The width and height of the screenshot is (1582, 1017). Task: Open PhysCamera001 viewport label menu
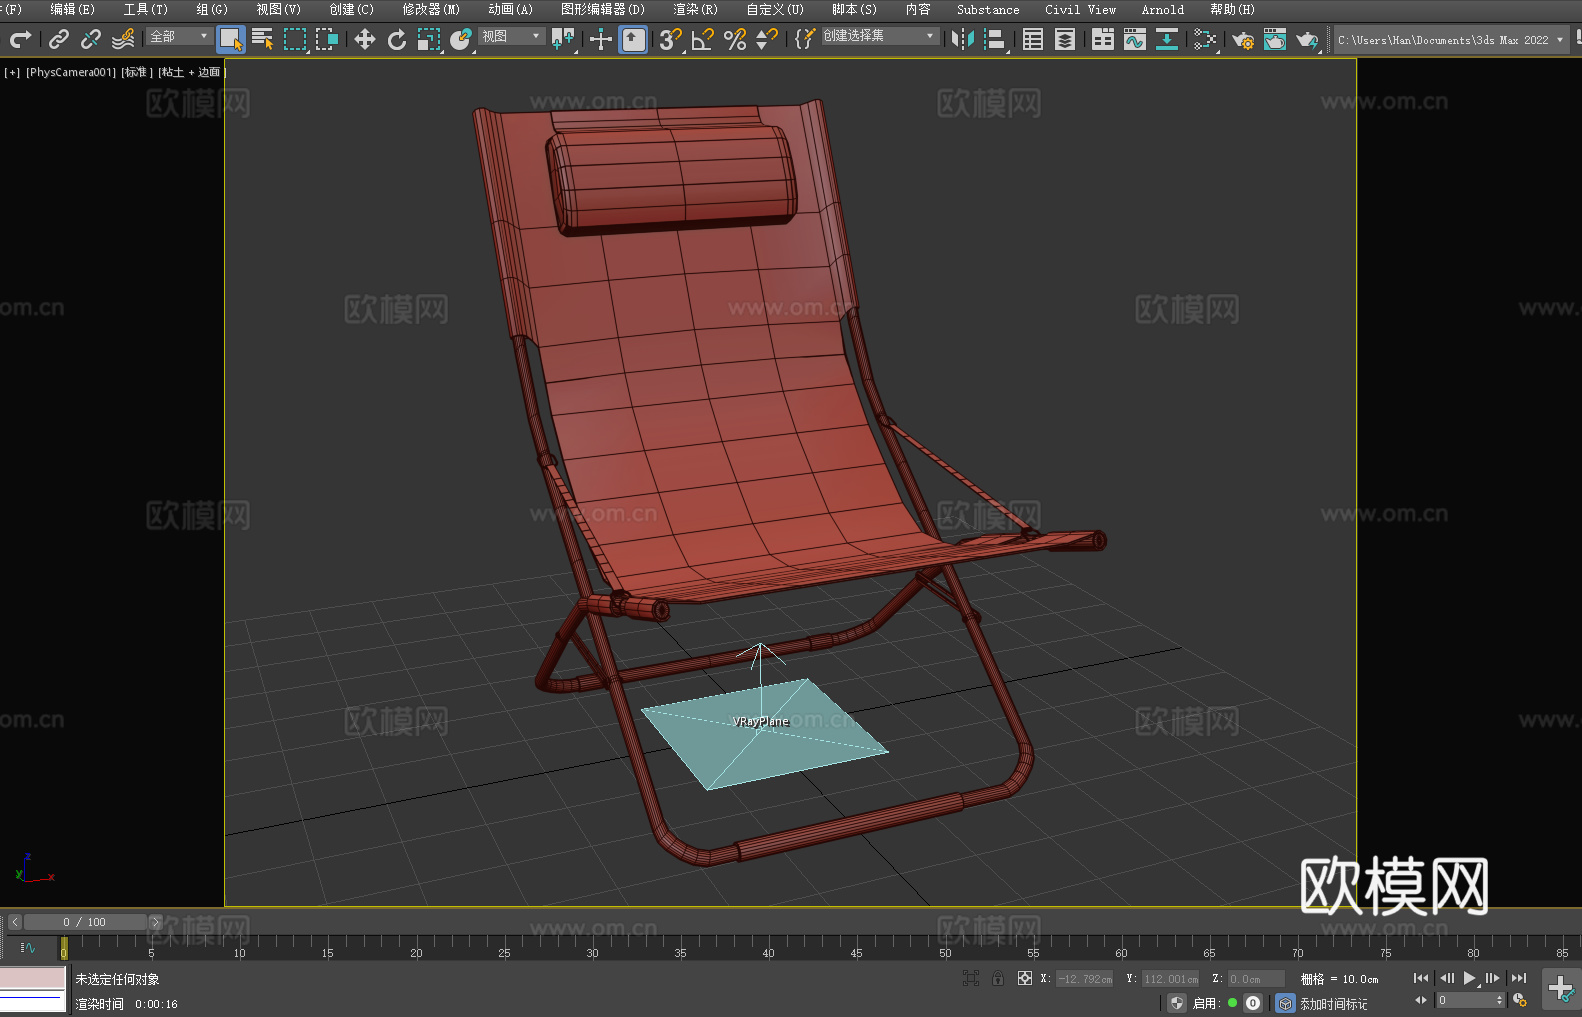coord(71,72)
